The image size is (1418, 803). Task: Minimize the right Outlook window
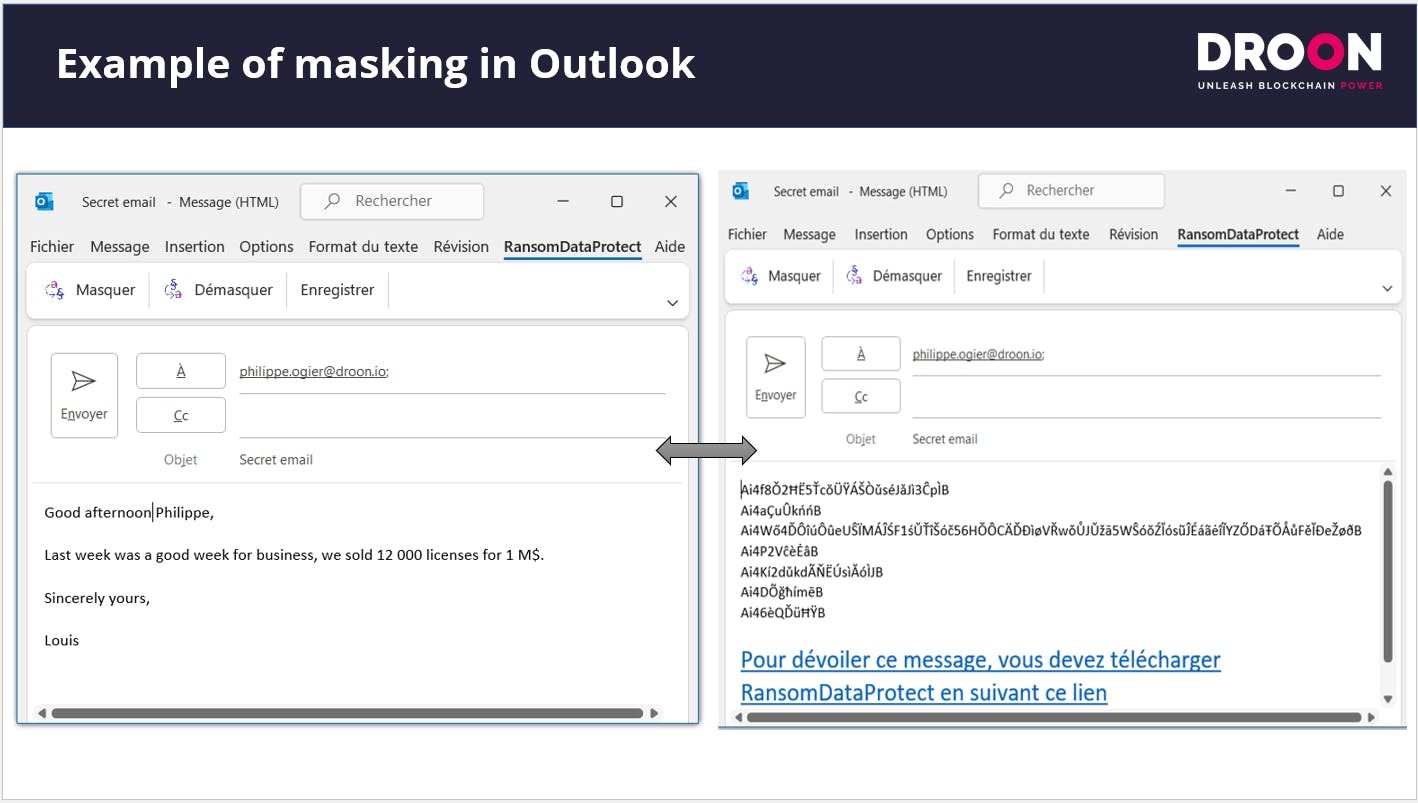pyautogui.click(x=1290, y=191)
